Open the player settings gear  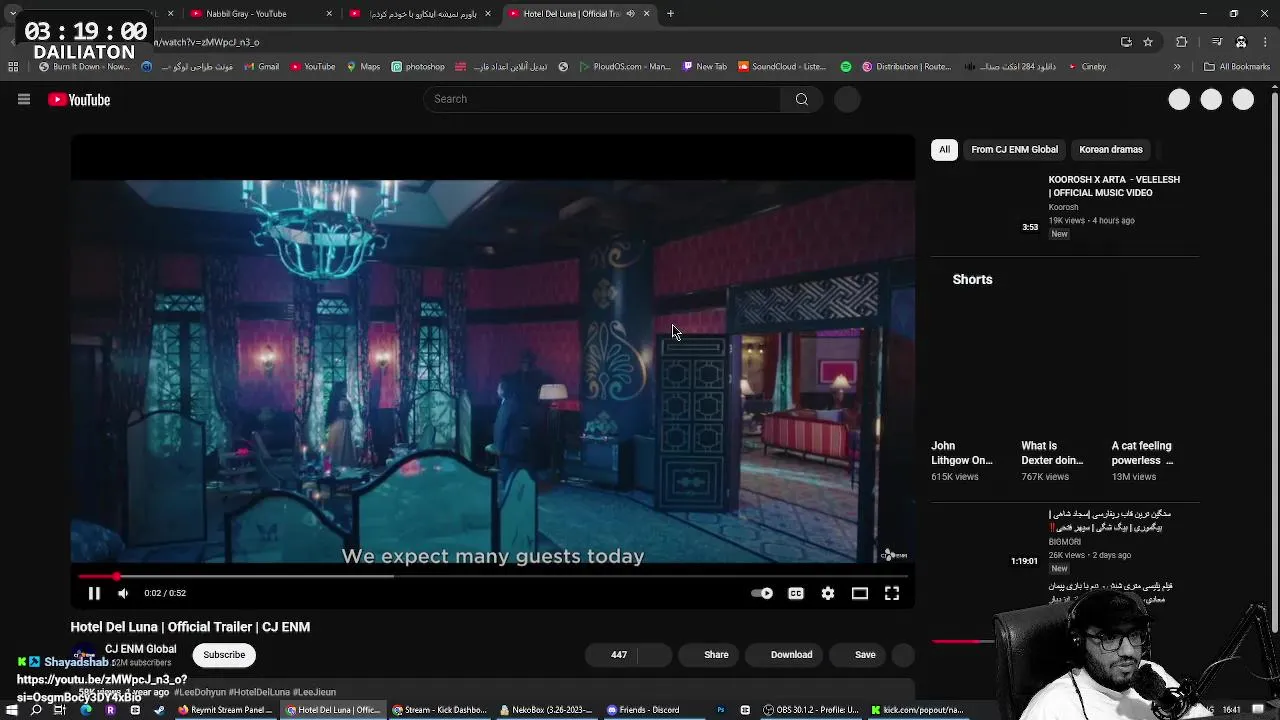pos(828,593)
